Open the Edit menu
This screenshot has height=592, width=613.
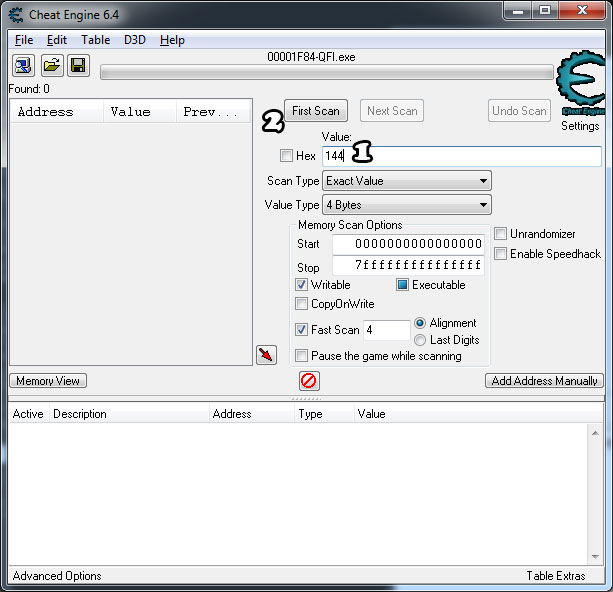pos(57,40)
